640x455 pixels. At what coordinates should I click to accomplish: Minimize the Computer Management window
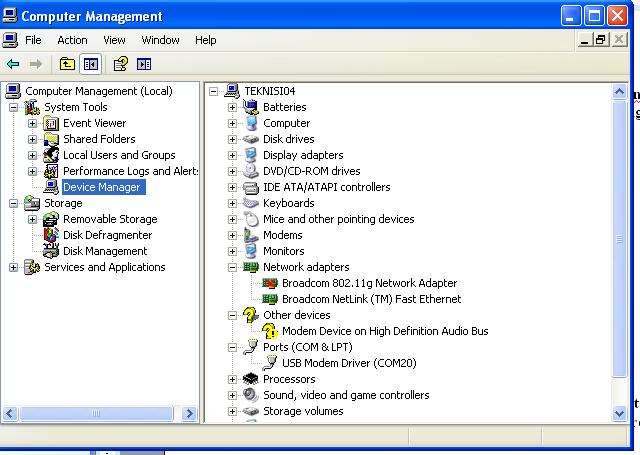tap(571, 16)
